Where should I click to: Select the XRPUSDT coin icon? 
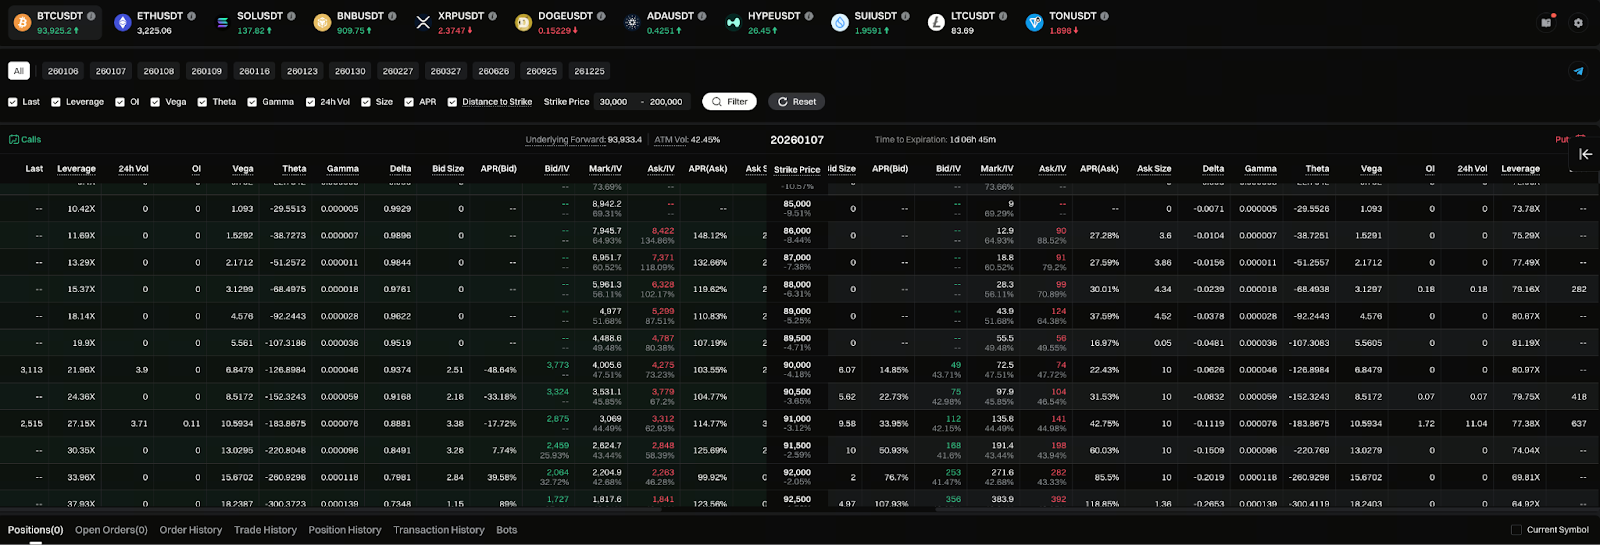[x=423, y=22]
